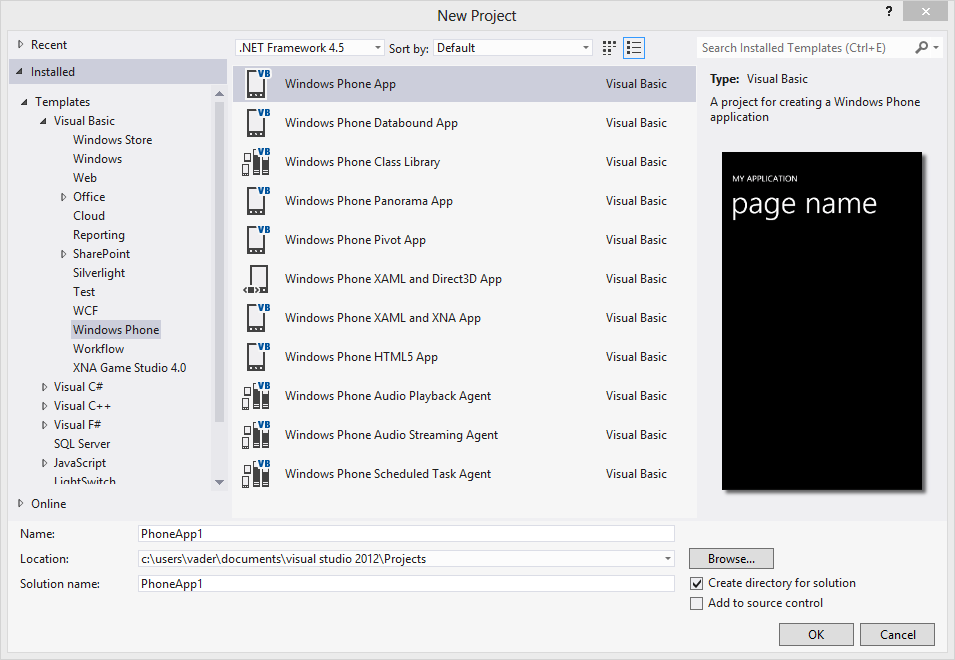Viewport: 955px width, 660px height.
Task: Click the XAML and Direct3D App icon
Action: (256, 279)
